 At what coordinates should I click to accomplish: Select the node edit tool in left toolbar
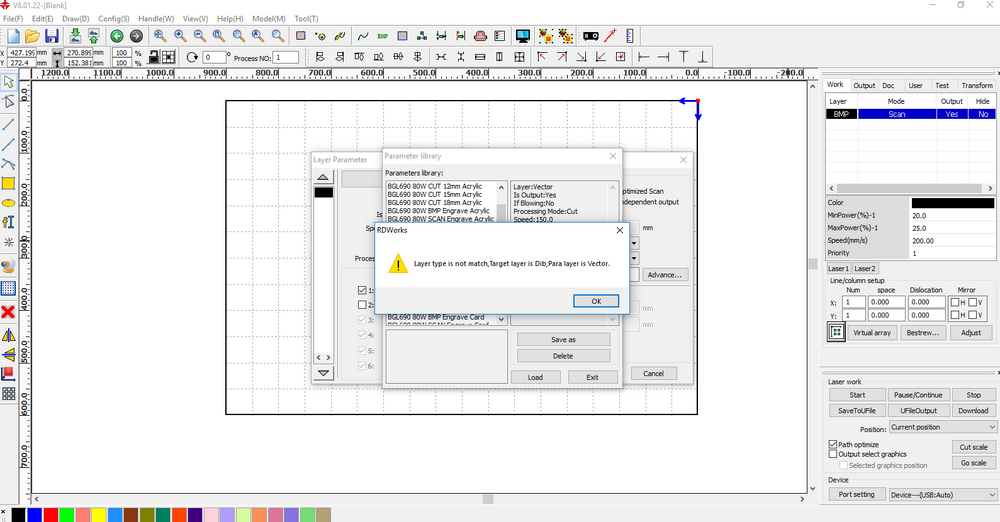click(x=8, y=102)
